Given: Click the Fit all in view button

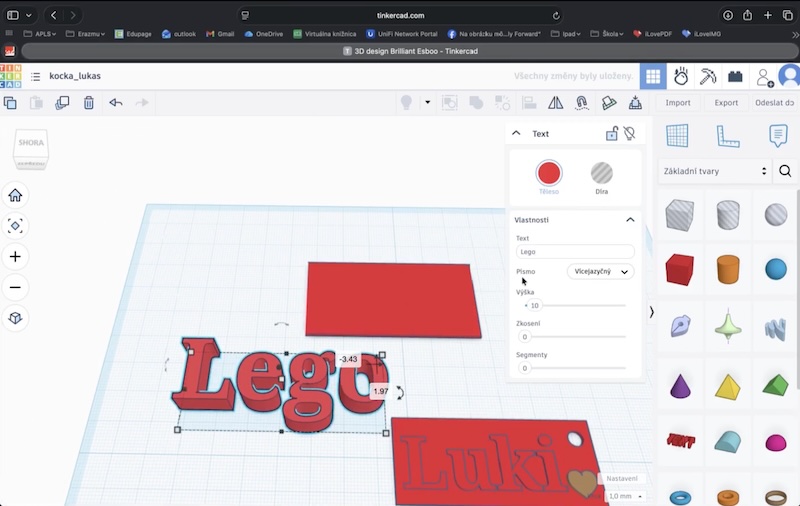Looking at the screenshot, I should (x=15, y=225).
